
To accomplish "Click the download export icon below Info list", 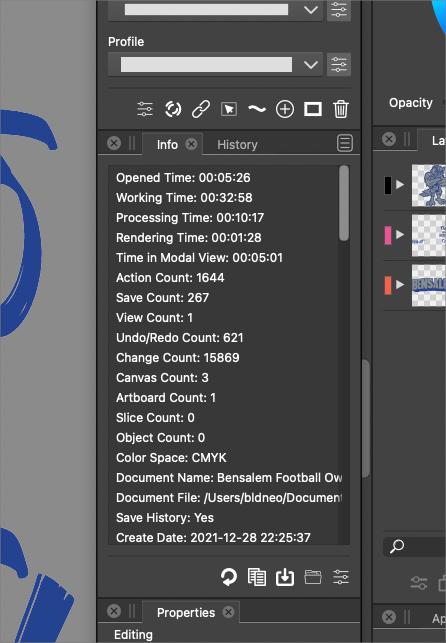I will click(x=285, y=577).
